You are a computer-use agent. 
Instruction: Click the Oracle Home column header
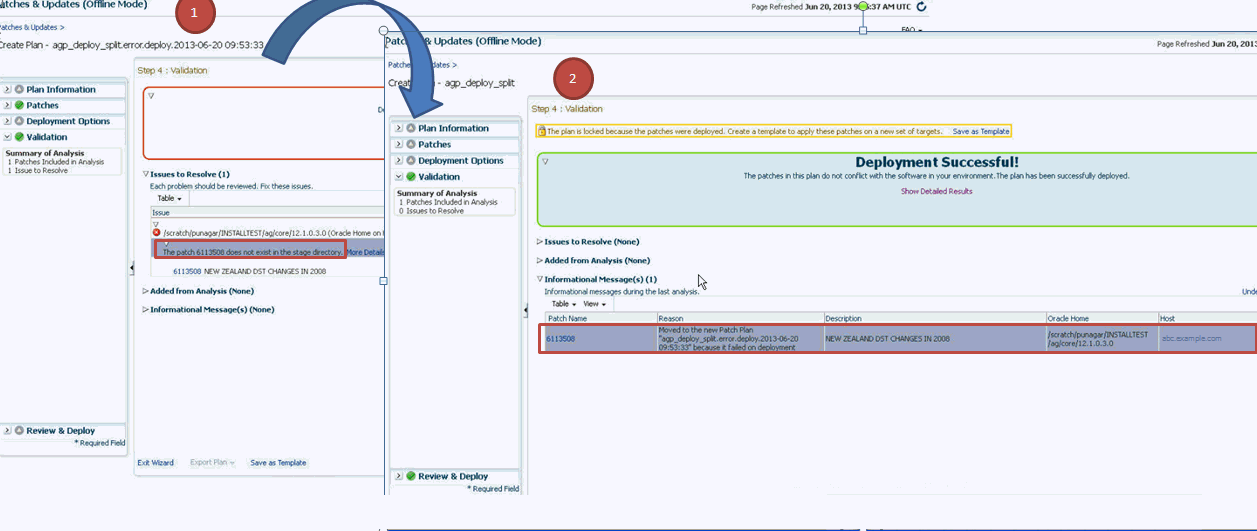pyautogui.click(x=1101, y=318)
